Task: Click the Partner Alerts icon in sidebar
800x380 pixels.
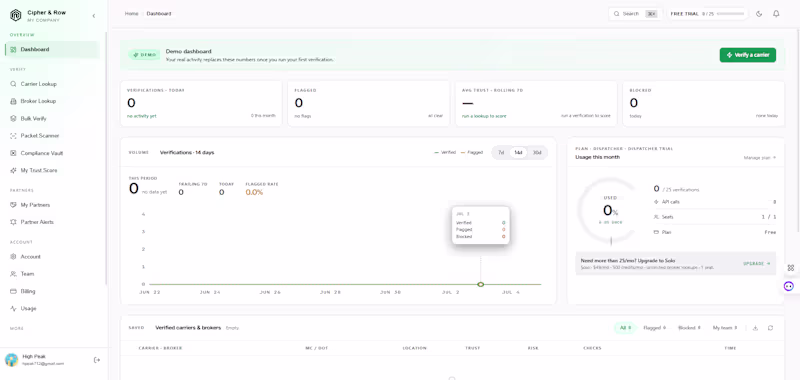Action: click(x=13, y=222)
